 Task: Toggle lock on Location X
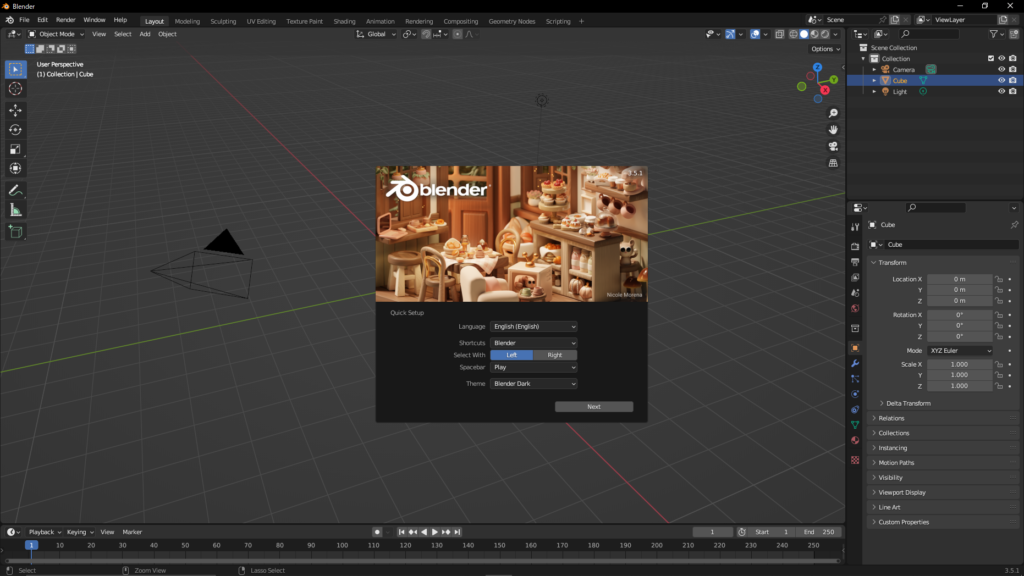tap(999, 280)
